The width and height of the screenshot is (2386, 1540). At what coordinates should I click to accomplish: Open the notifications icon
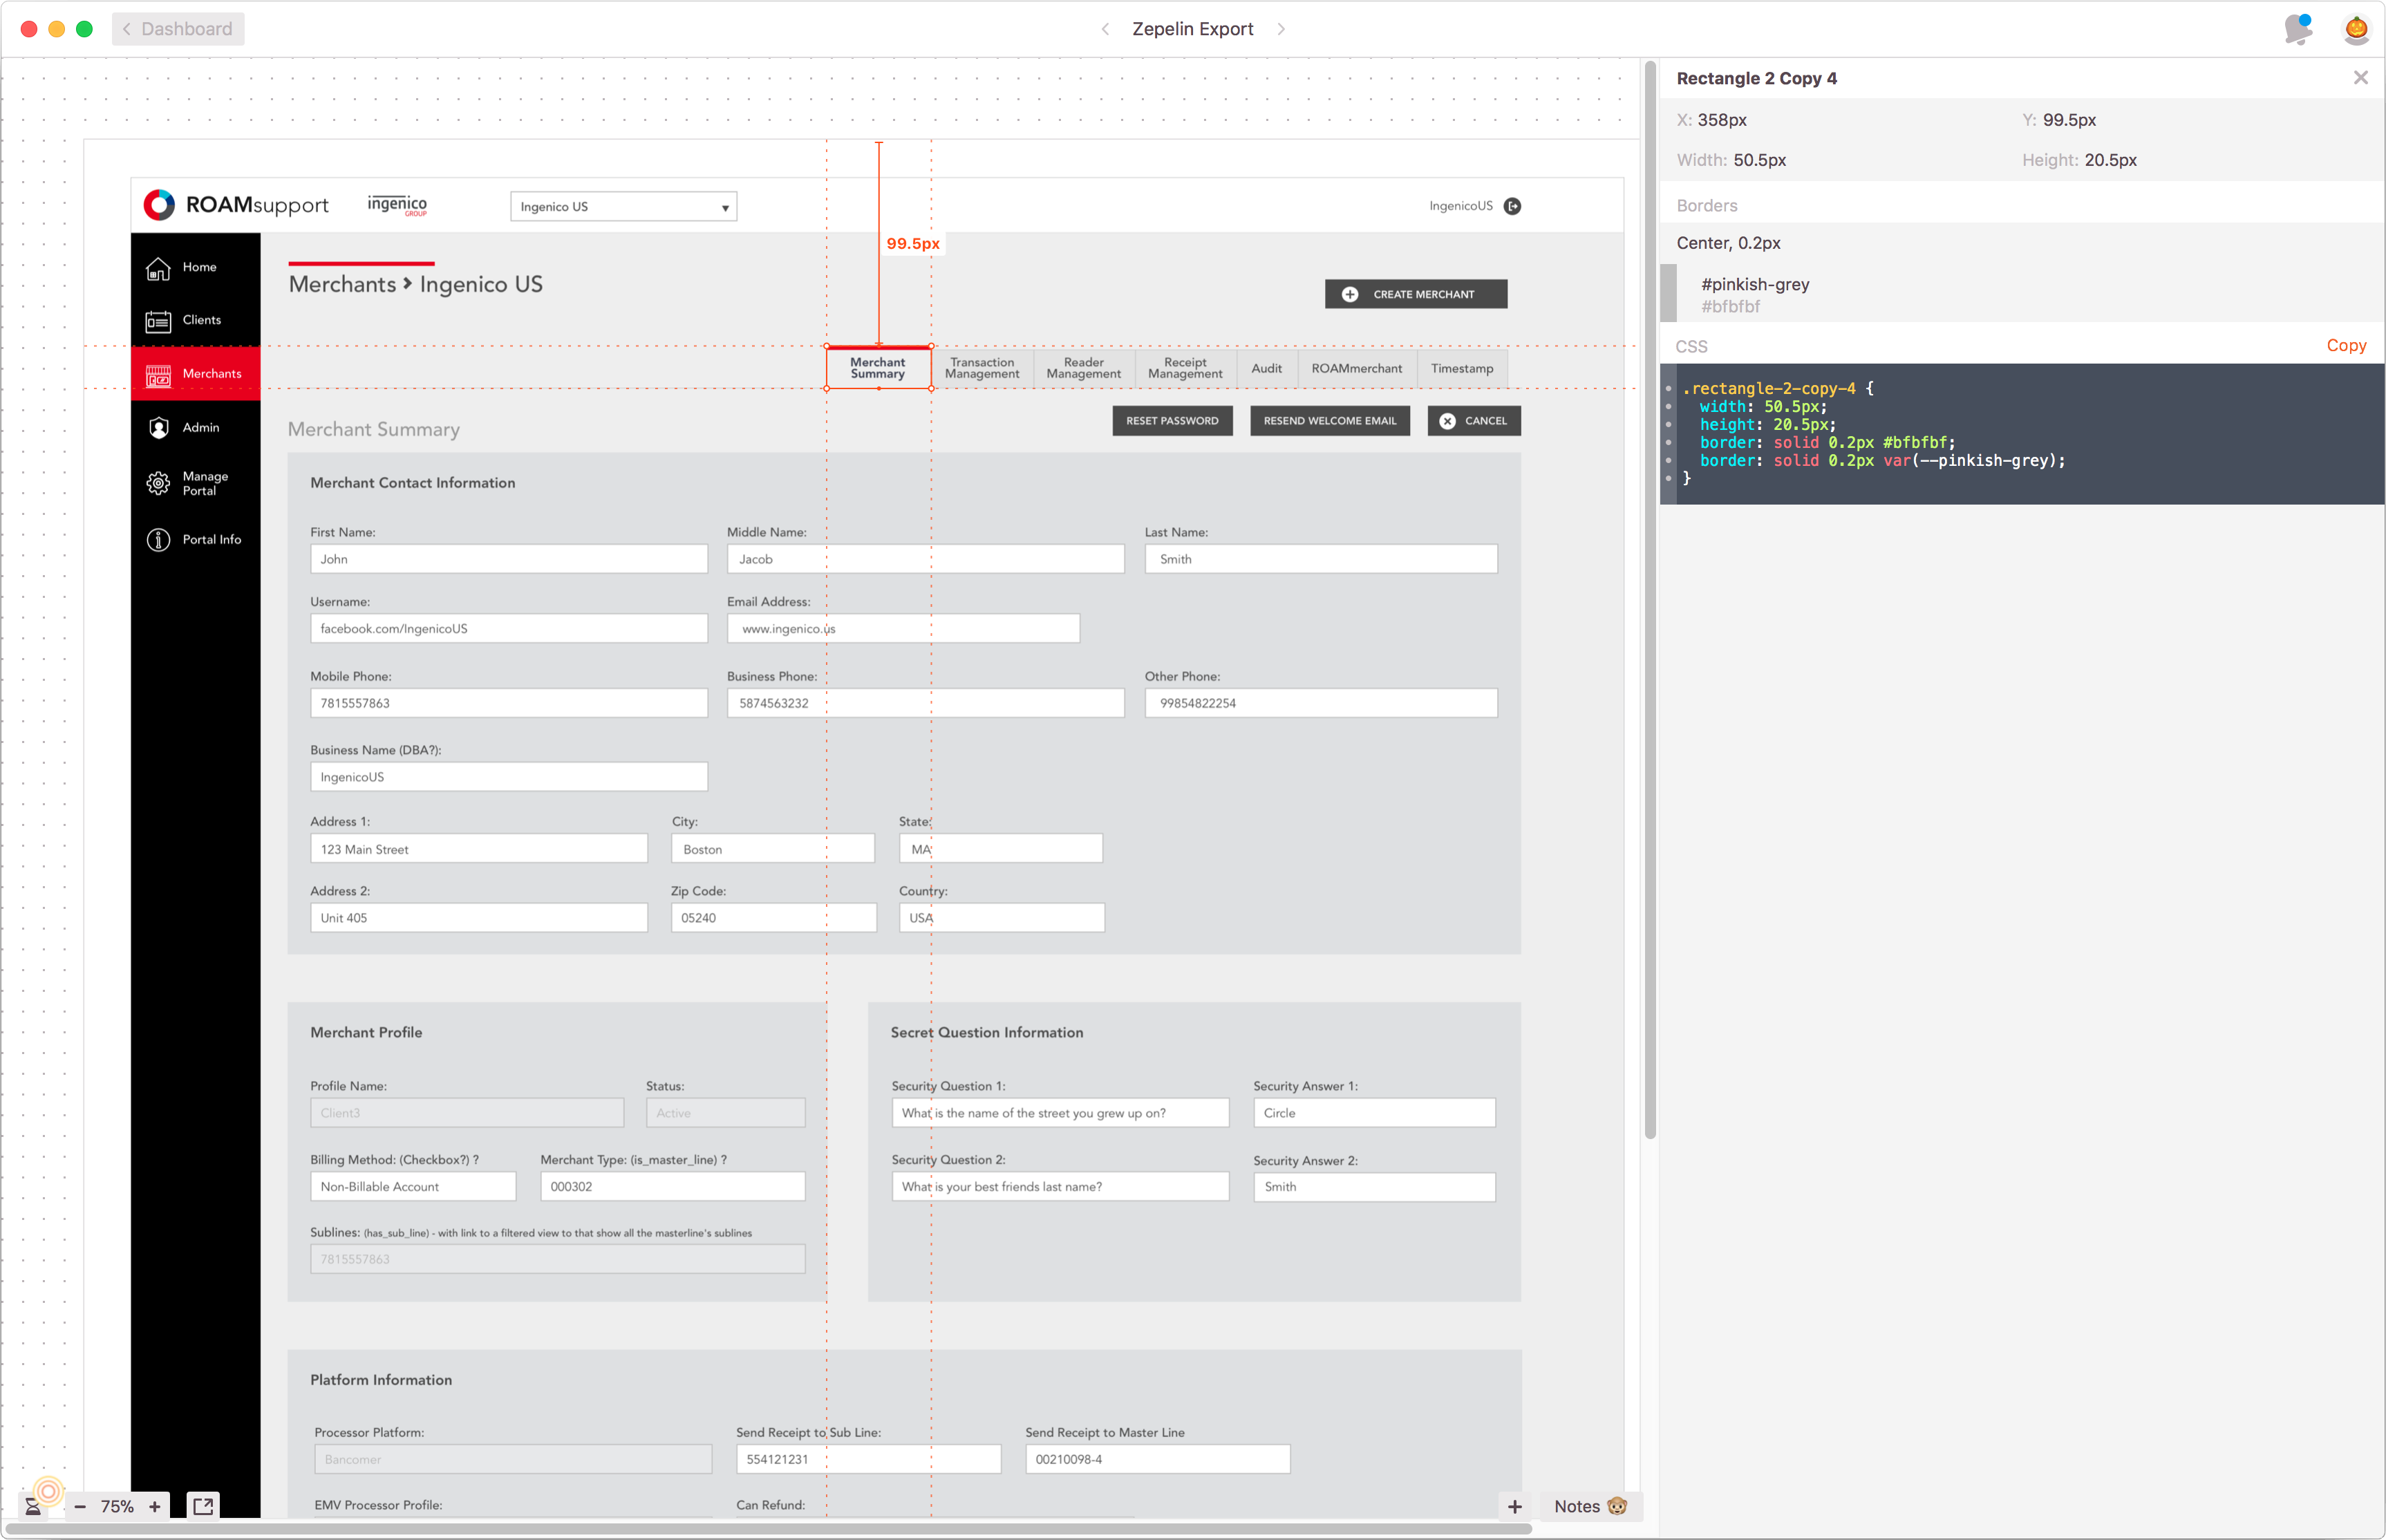(x=2298, y=29)
